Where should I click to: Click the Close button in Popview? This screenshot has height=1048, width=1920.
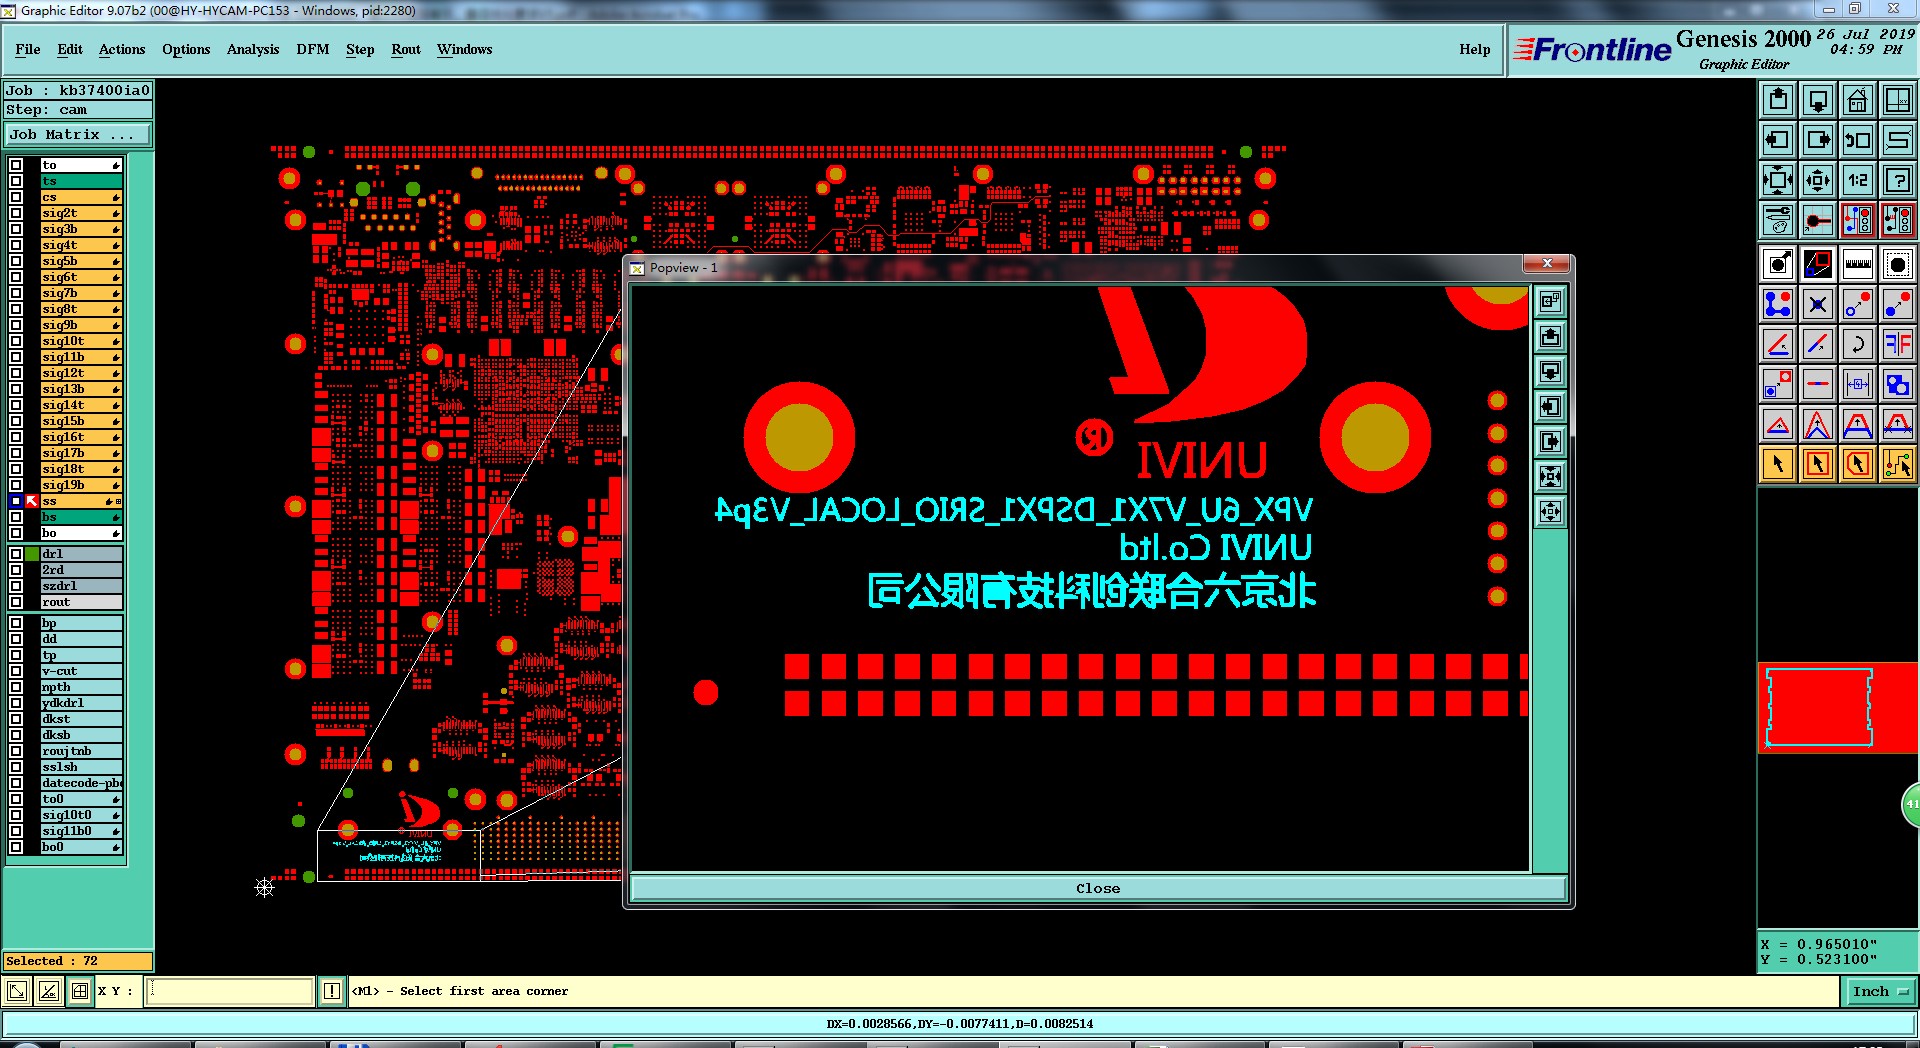[x=1098, y=888]
